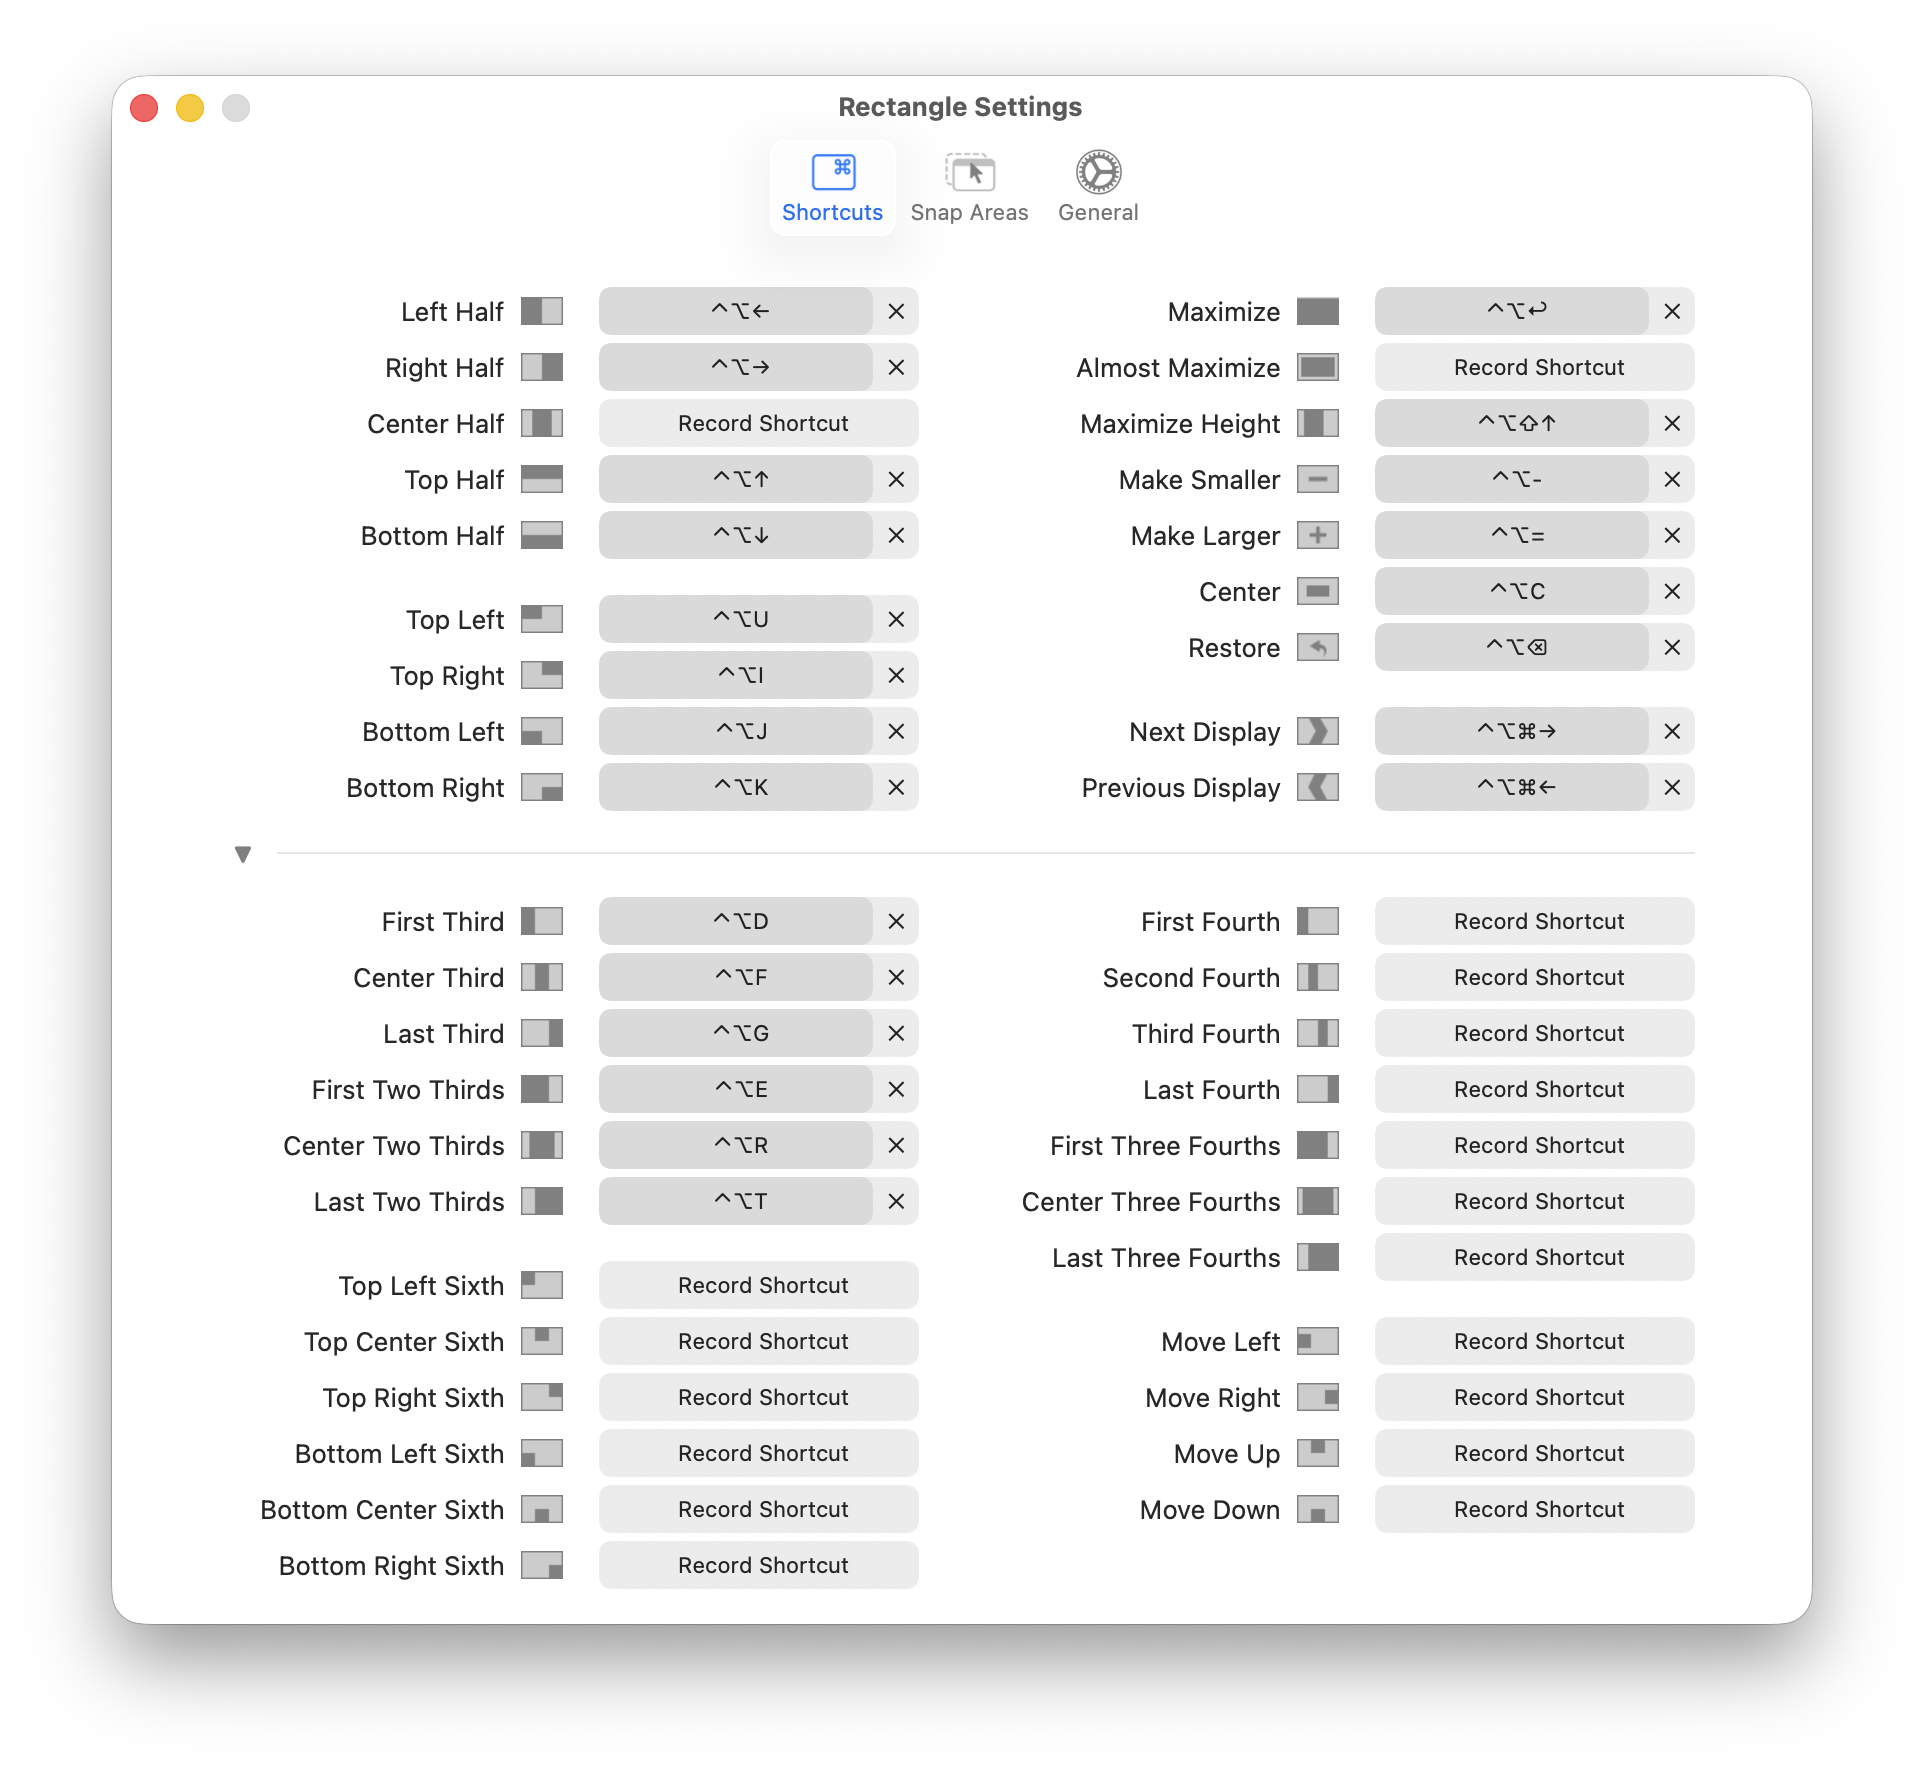The width and height of the screenshot is (1924, 1772).
Task: Clear the Maximize shortcut
Action: coord(1671,311)
